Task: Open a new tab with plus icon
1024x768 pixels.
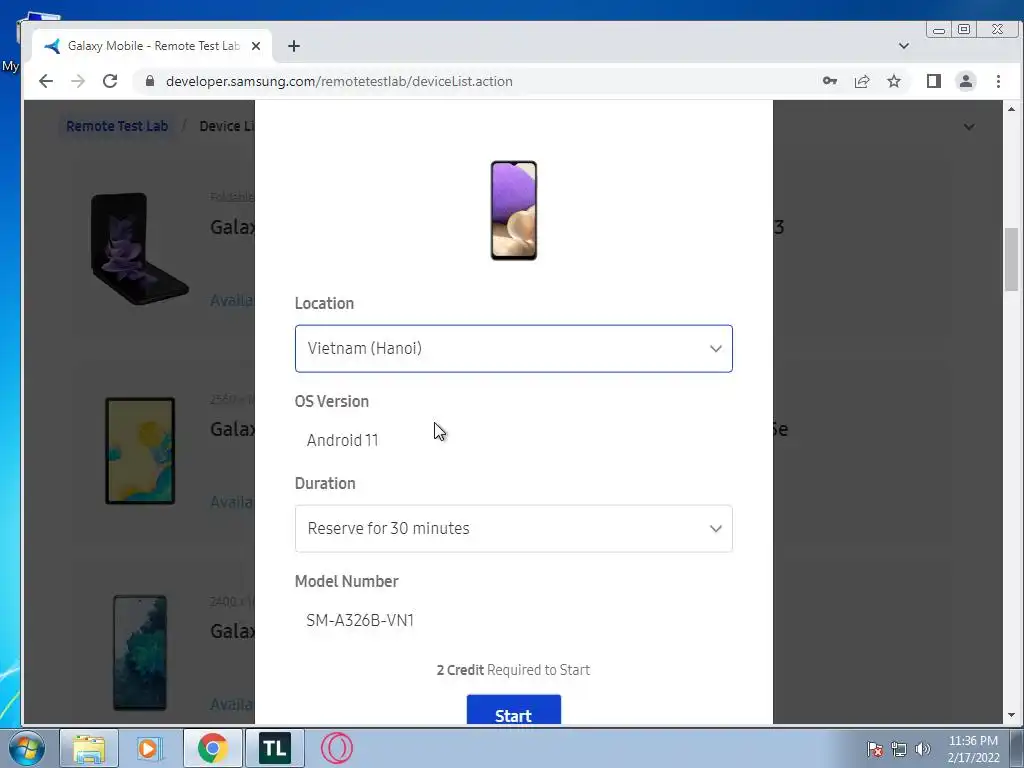Action: click(294, 46)
